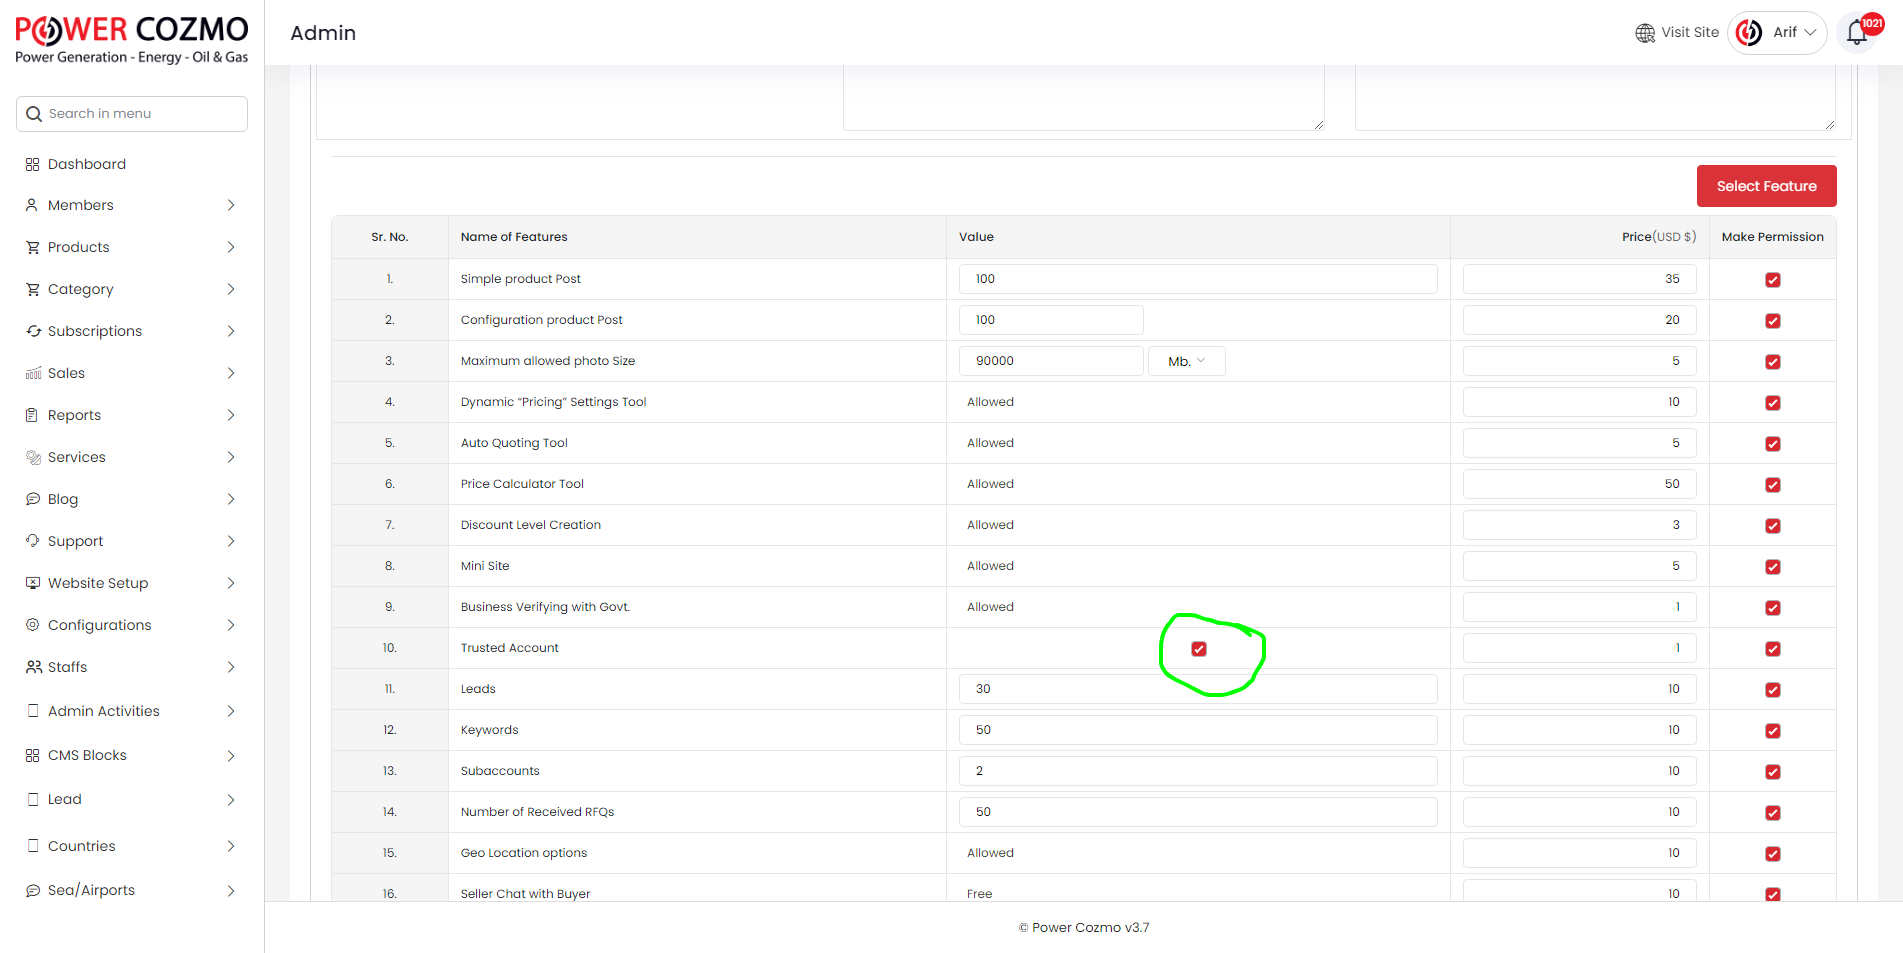Open the Website Setup menu item

click(x=98, y=583)
